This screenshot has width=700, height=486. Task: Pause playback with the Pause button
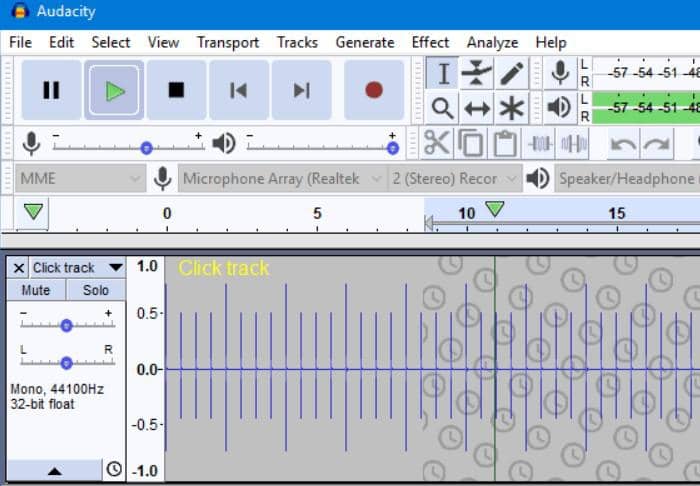coord(51,90)
